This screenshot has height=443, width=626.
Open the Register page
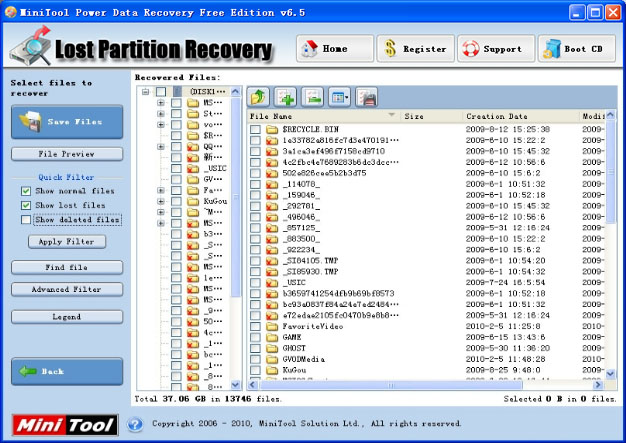[x=416, y=49]
